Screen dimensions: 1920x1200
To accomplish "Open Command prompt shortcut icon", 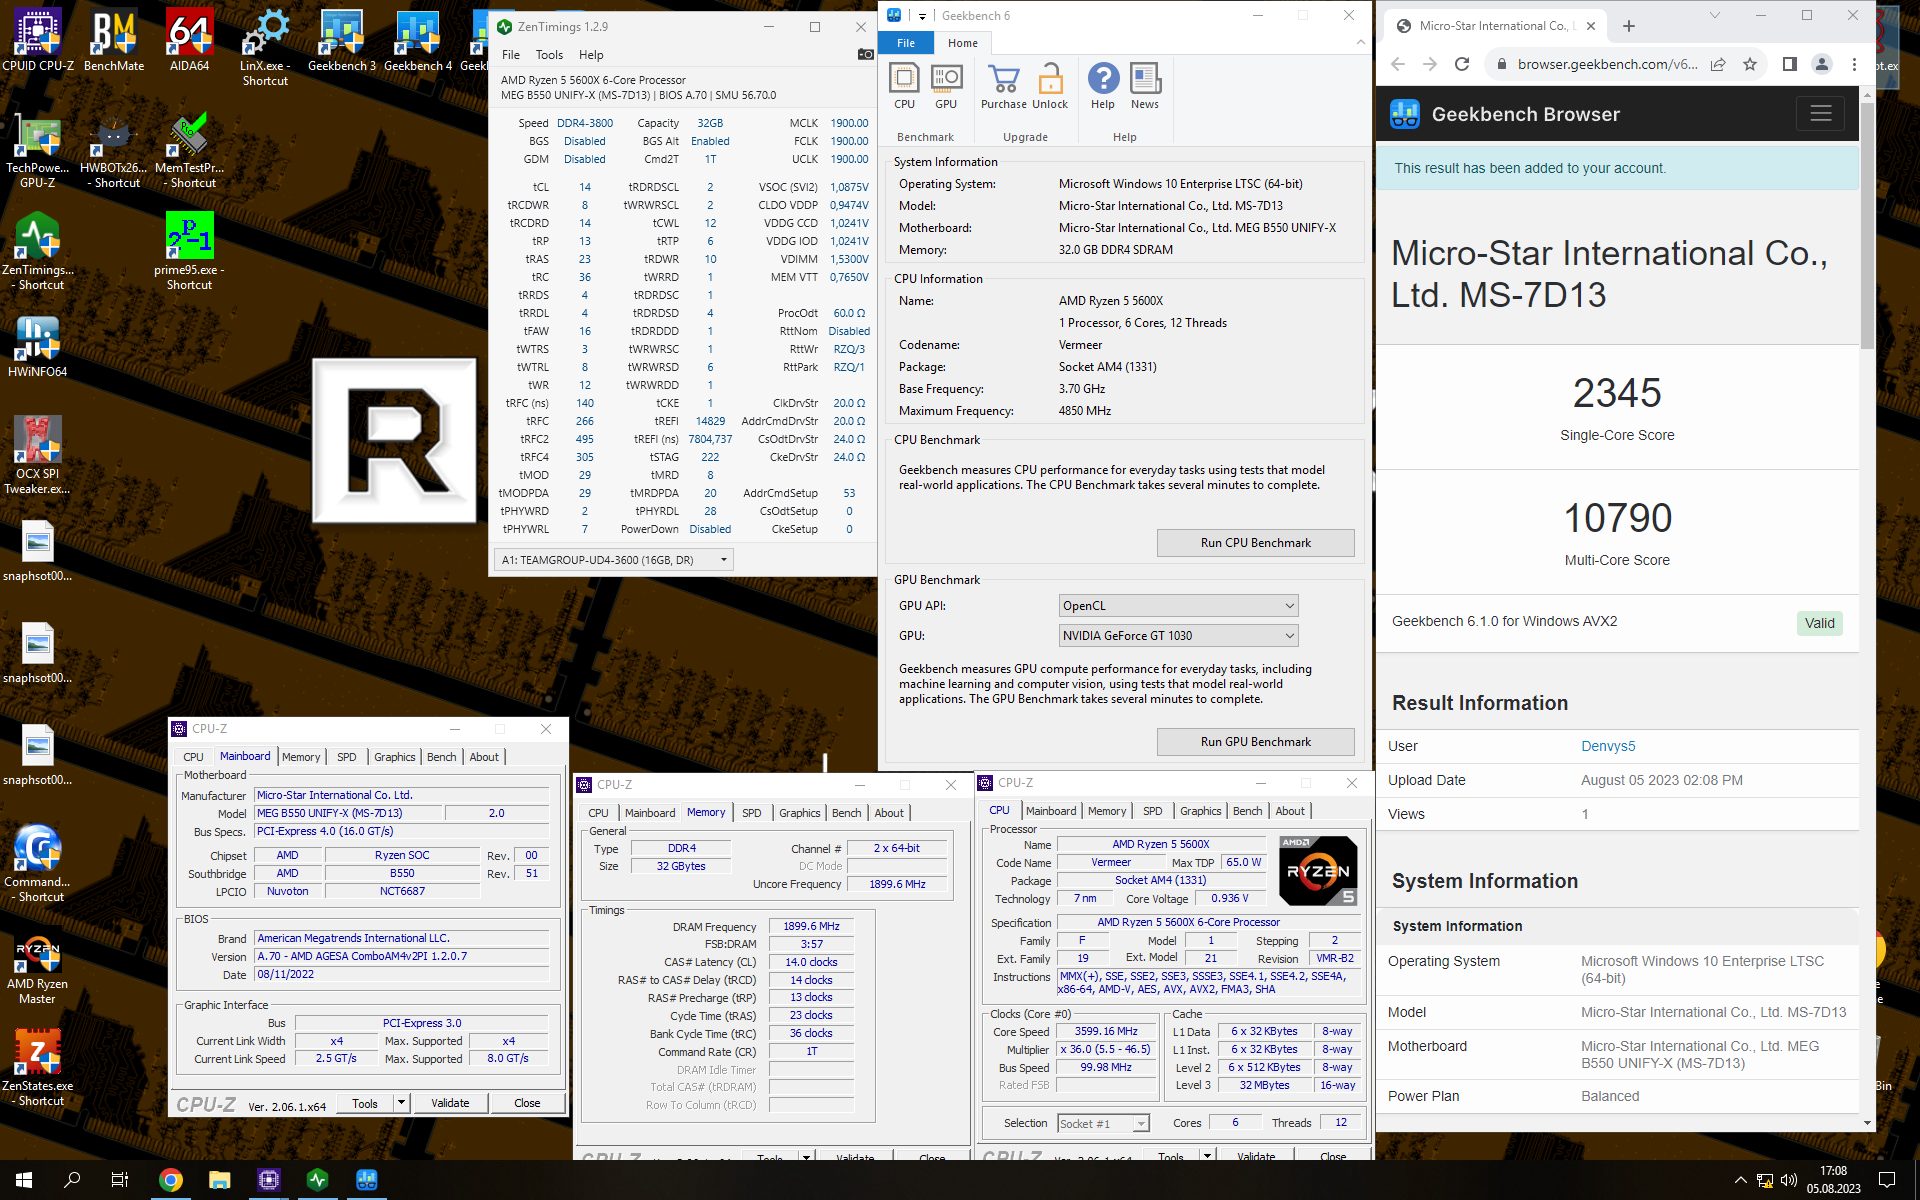I will click(x=38, y=863).
